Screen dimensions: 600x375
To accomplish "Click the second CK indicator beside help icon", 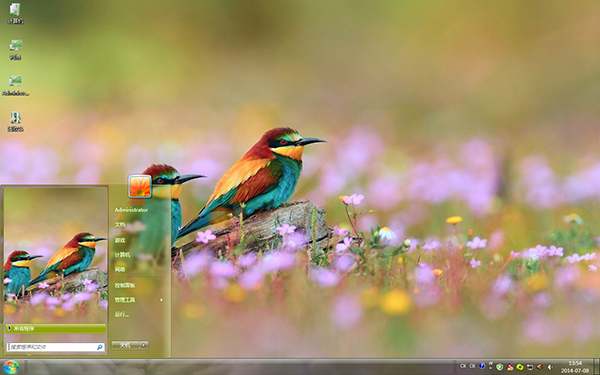I will click(472, 366).
